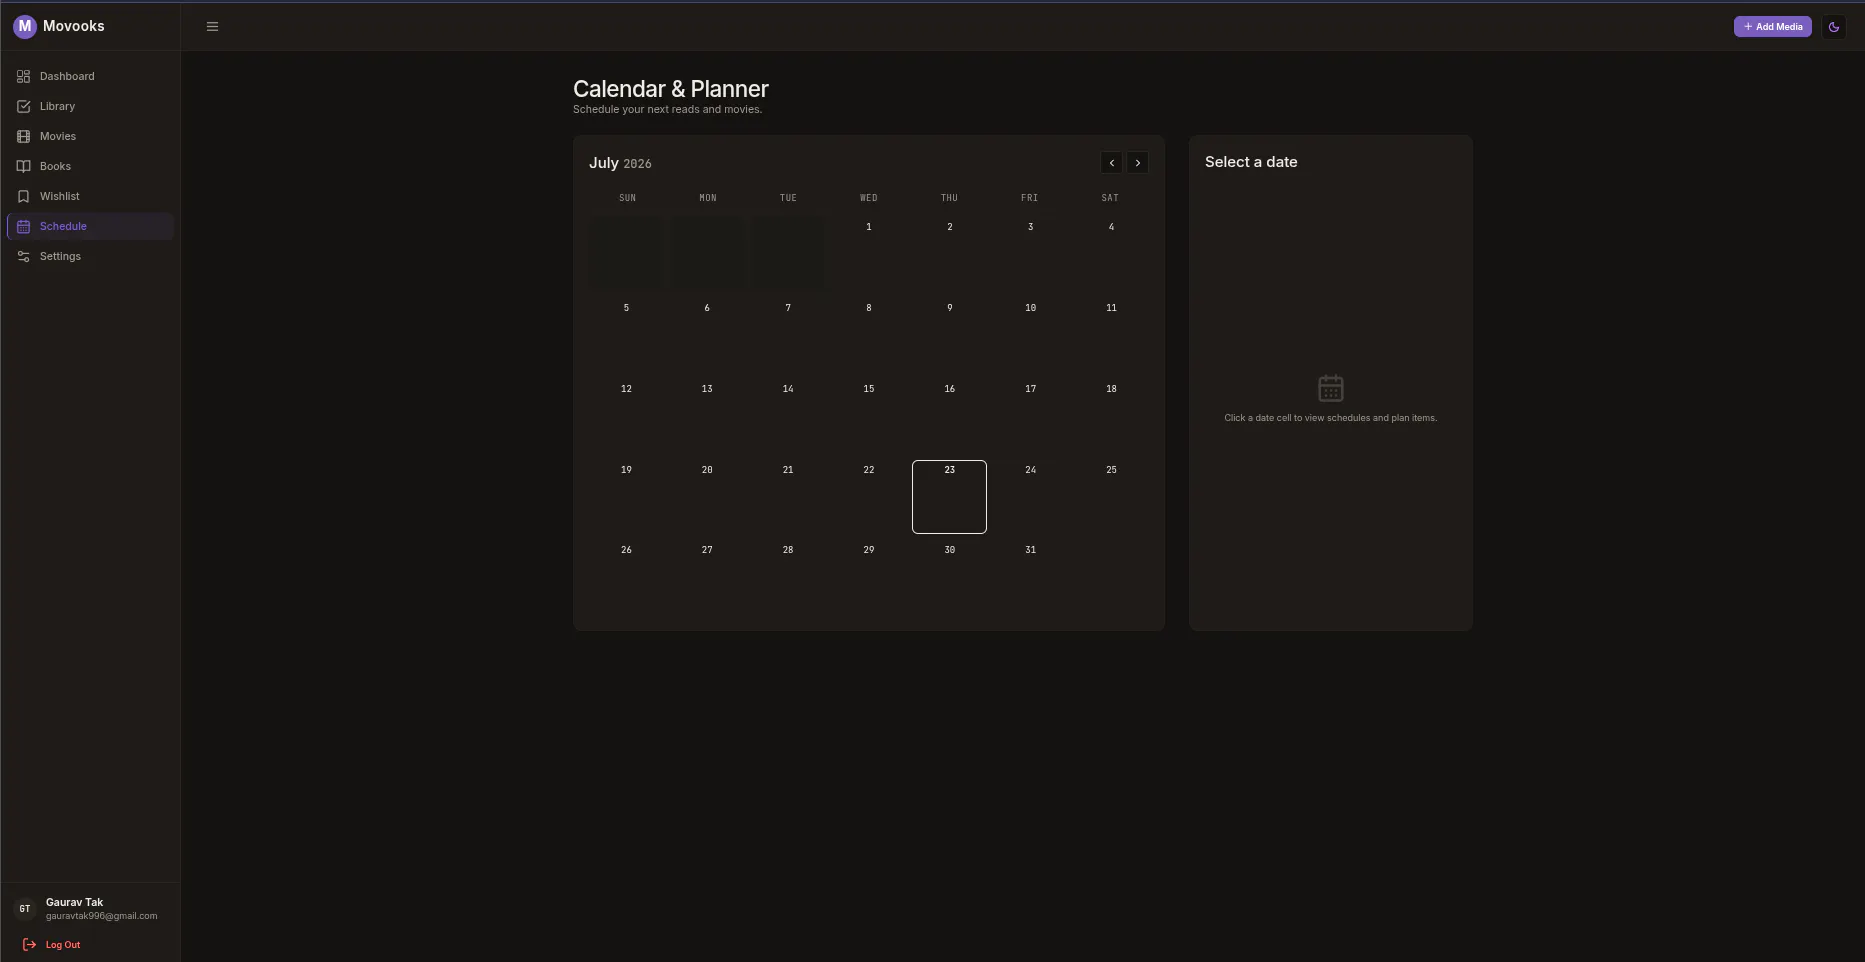This screenshot has height=962, width=1865.
Task: Click the Books open-book icon
Action: (x=24, y=166)
